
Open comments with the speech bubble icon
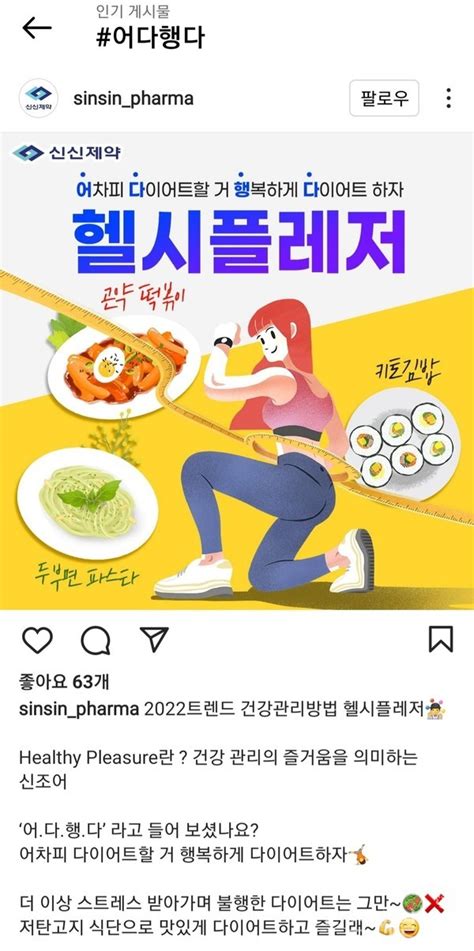click(x=96, y=640)
